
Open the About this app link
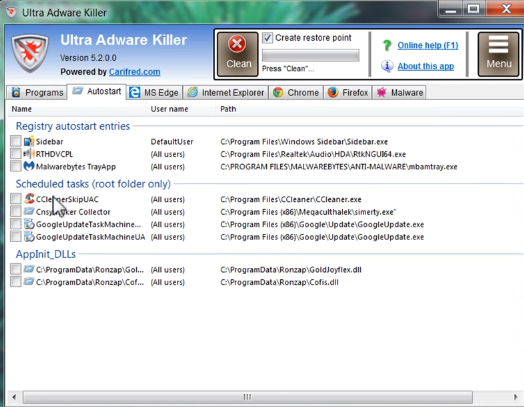pos(426,66)
